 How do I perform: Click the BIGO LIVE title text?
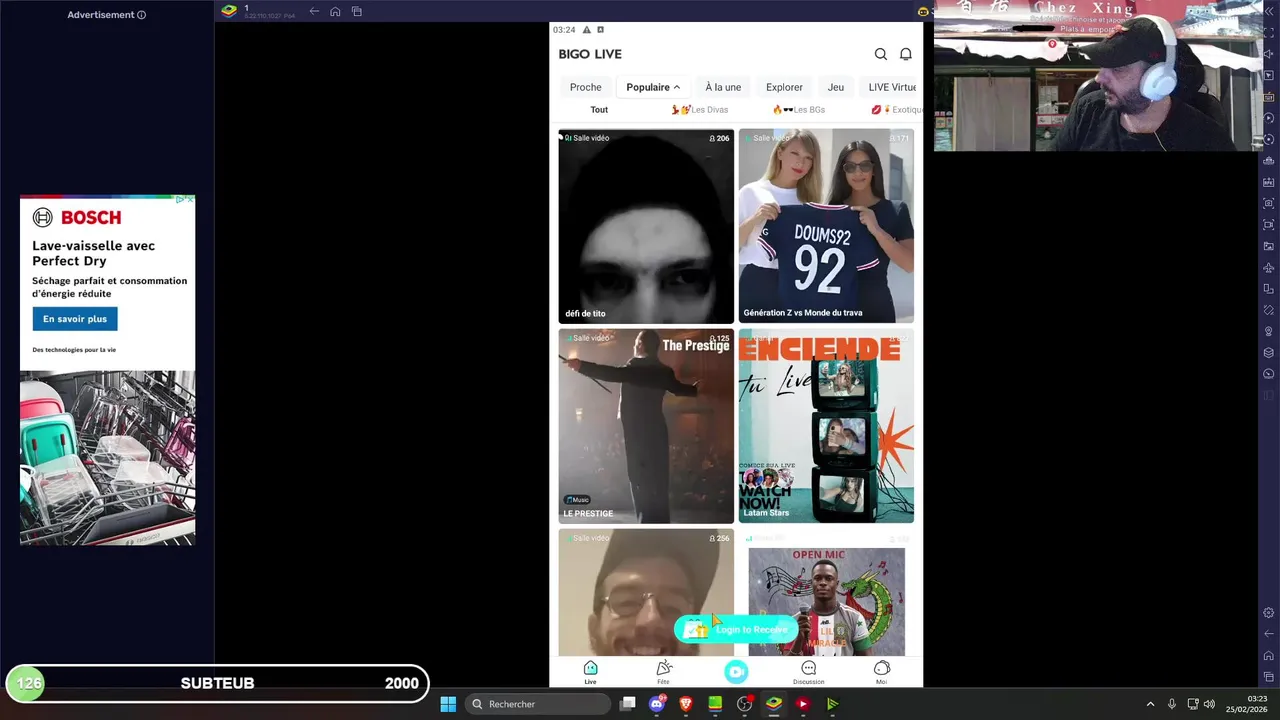590,54
